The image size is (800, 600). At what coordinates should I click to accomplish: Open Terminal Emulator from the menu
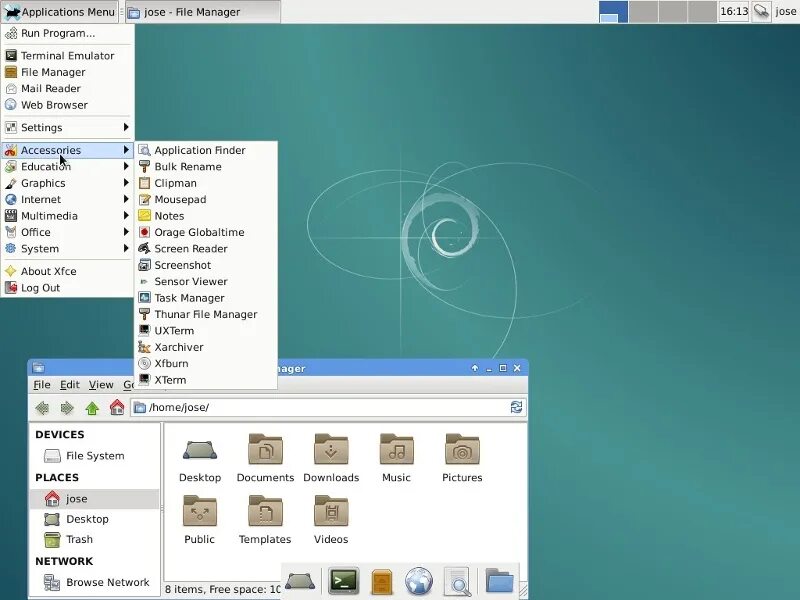point(67,56)
